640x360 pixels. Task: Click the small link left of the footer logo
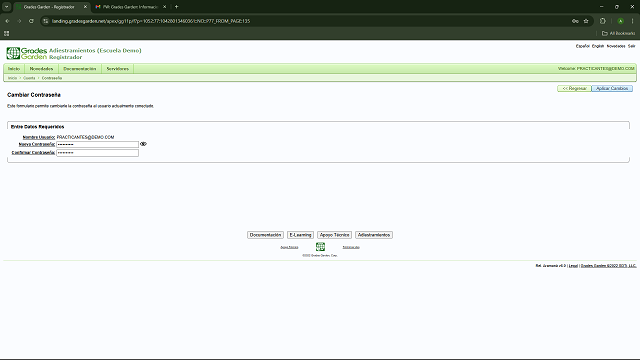tap(289, 247)
